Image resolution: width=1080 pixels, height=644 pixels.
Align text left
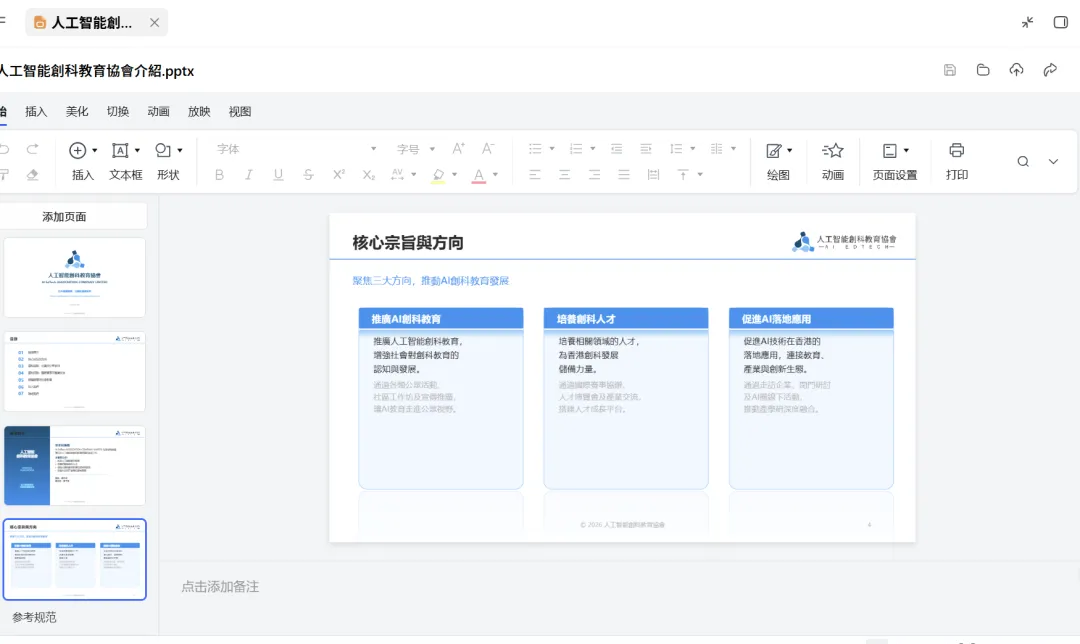coord(534,175)
